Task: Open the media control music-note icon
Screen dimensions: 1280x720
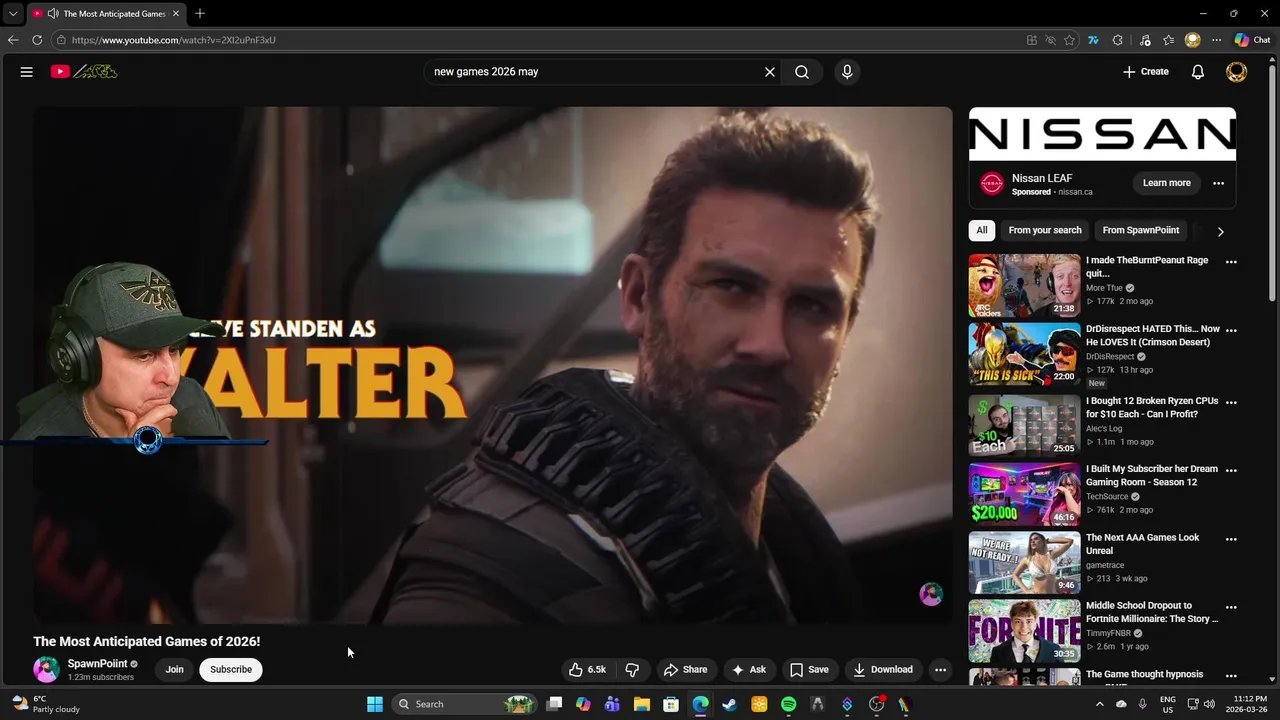Action: tap(1145, 40)
